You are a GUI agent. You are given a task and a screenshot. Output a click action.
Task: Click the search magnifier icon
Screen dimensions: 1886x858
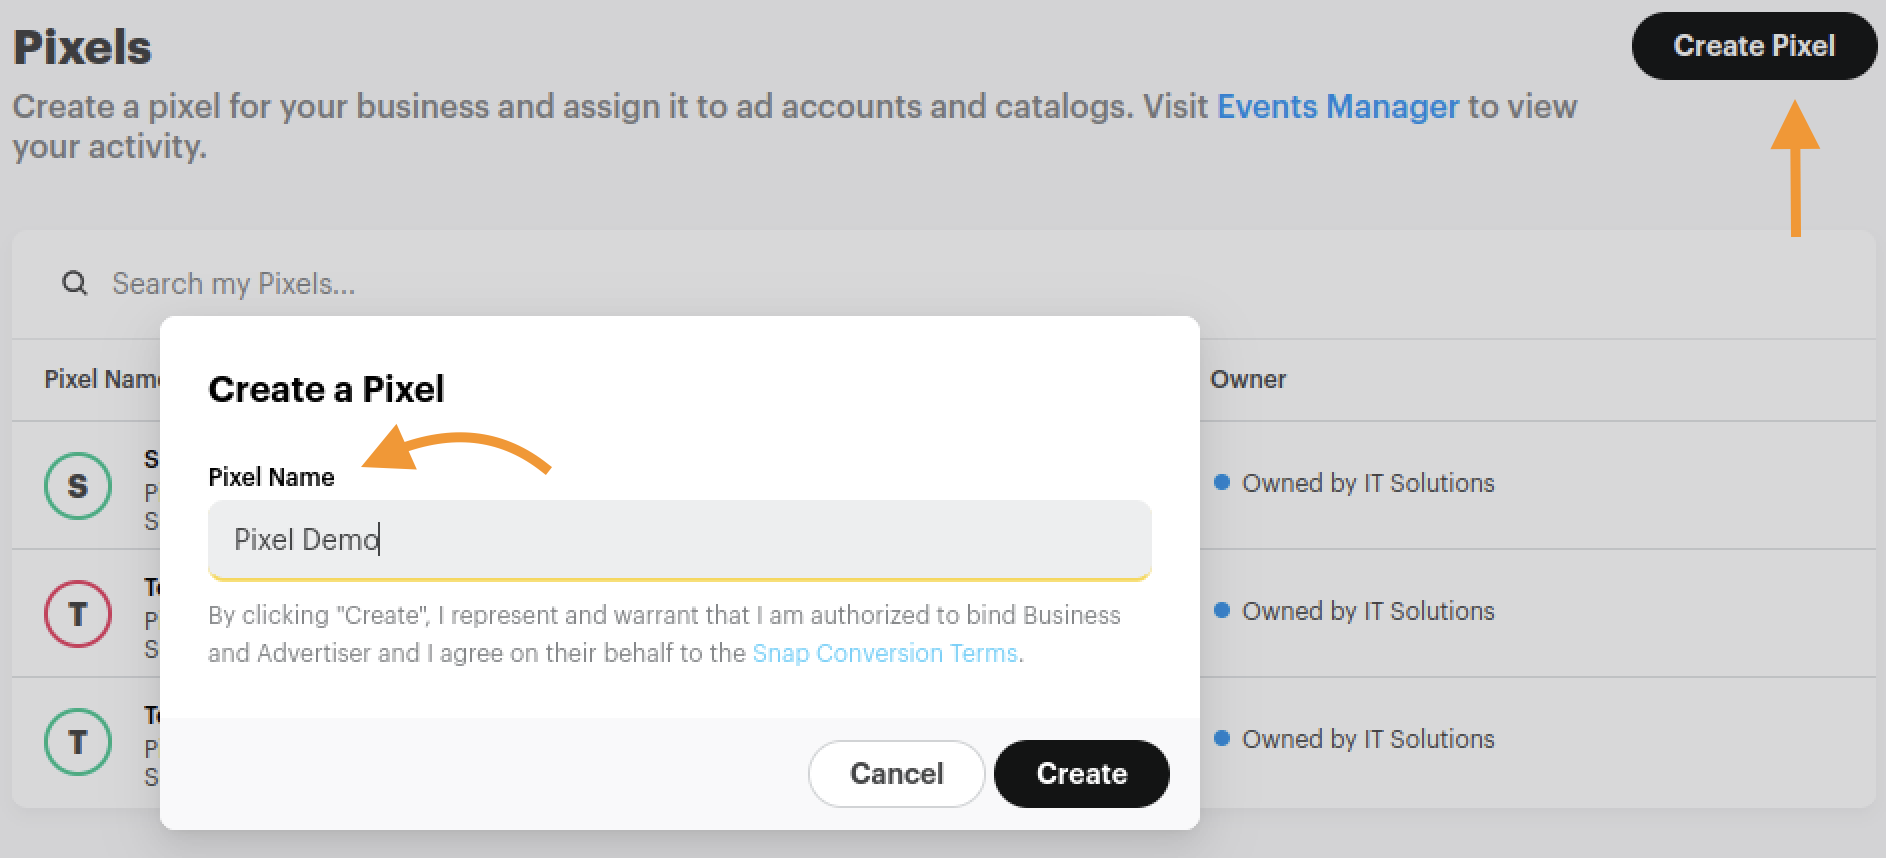click(x=75, y=284)
